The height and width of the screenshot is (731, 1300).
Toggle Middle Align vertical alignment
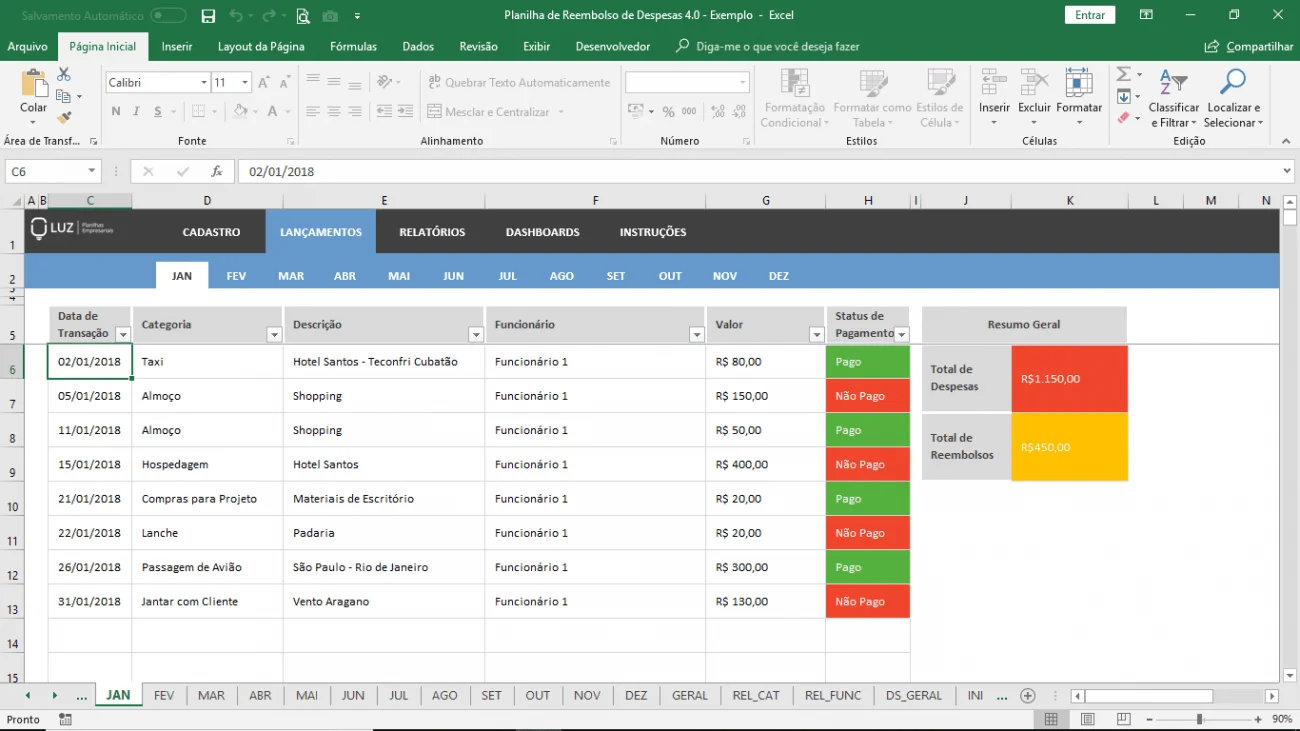tap(334, 82)
